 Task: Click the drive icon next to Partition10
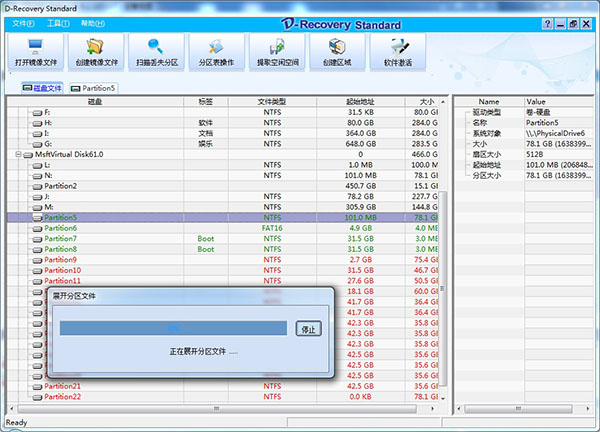coord(37,271)
